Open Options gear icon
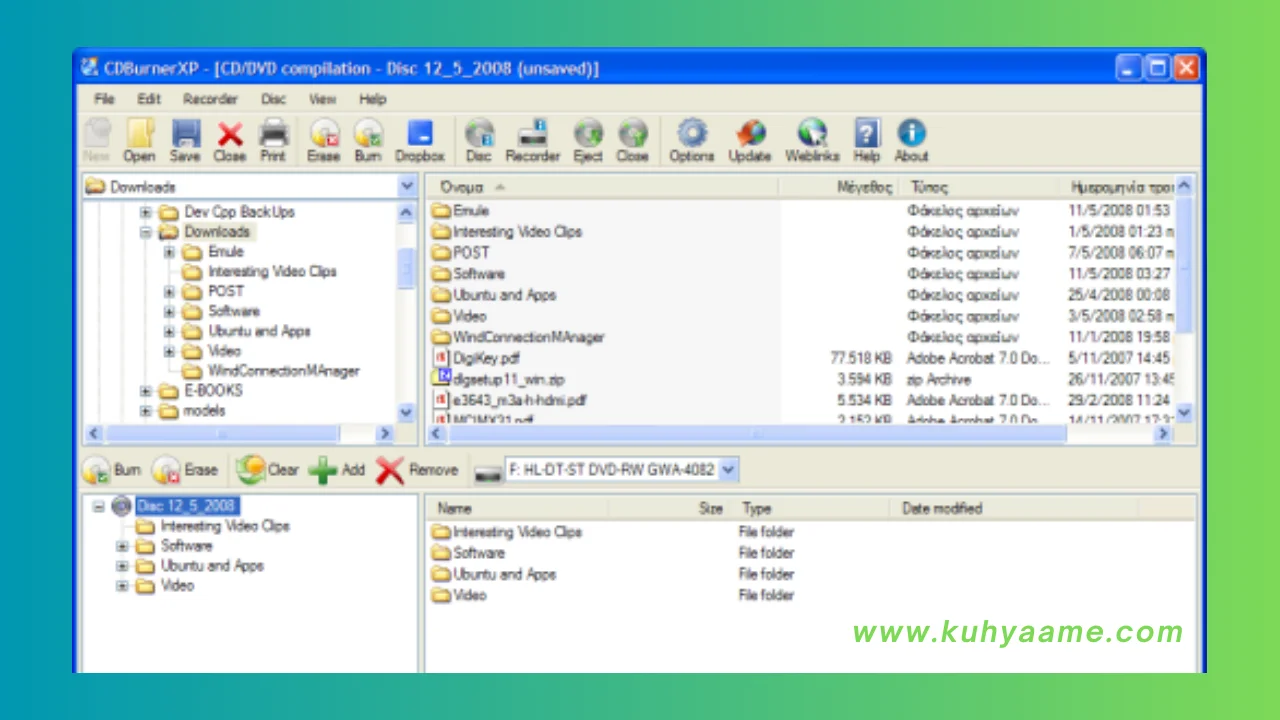 [x=692, y=140]
